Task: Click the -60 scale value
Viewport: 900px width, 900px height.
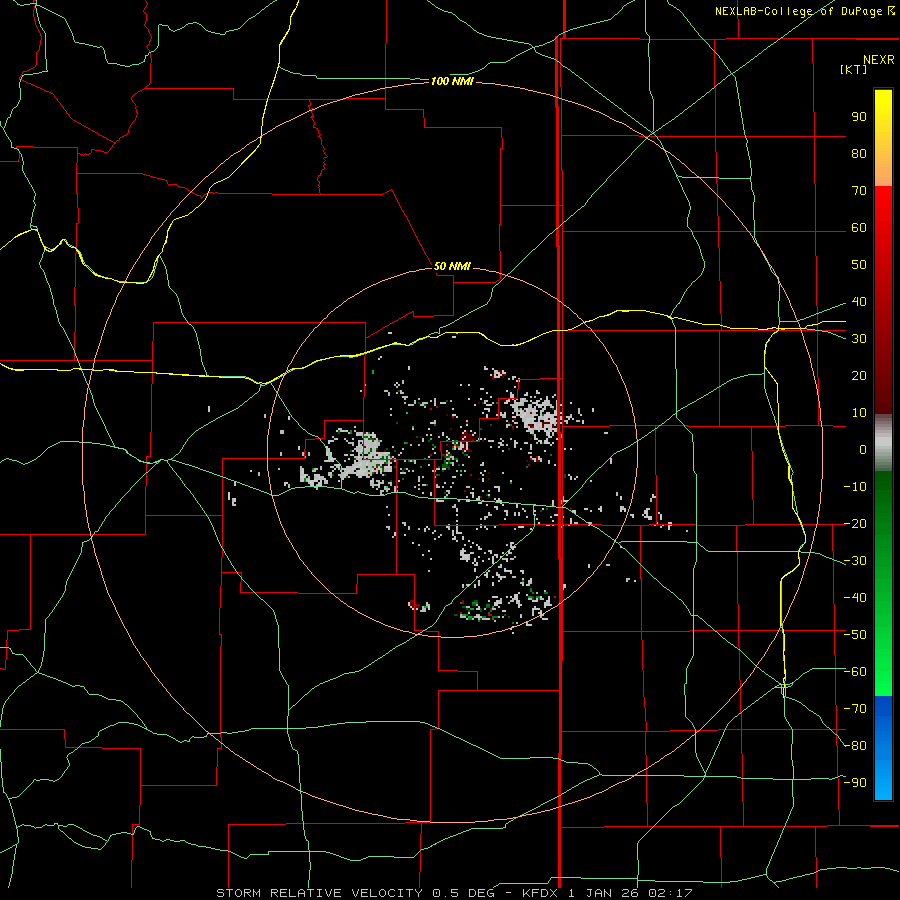Action: tap(855, 672)
